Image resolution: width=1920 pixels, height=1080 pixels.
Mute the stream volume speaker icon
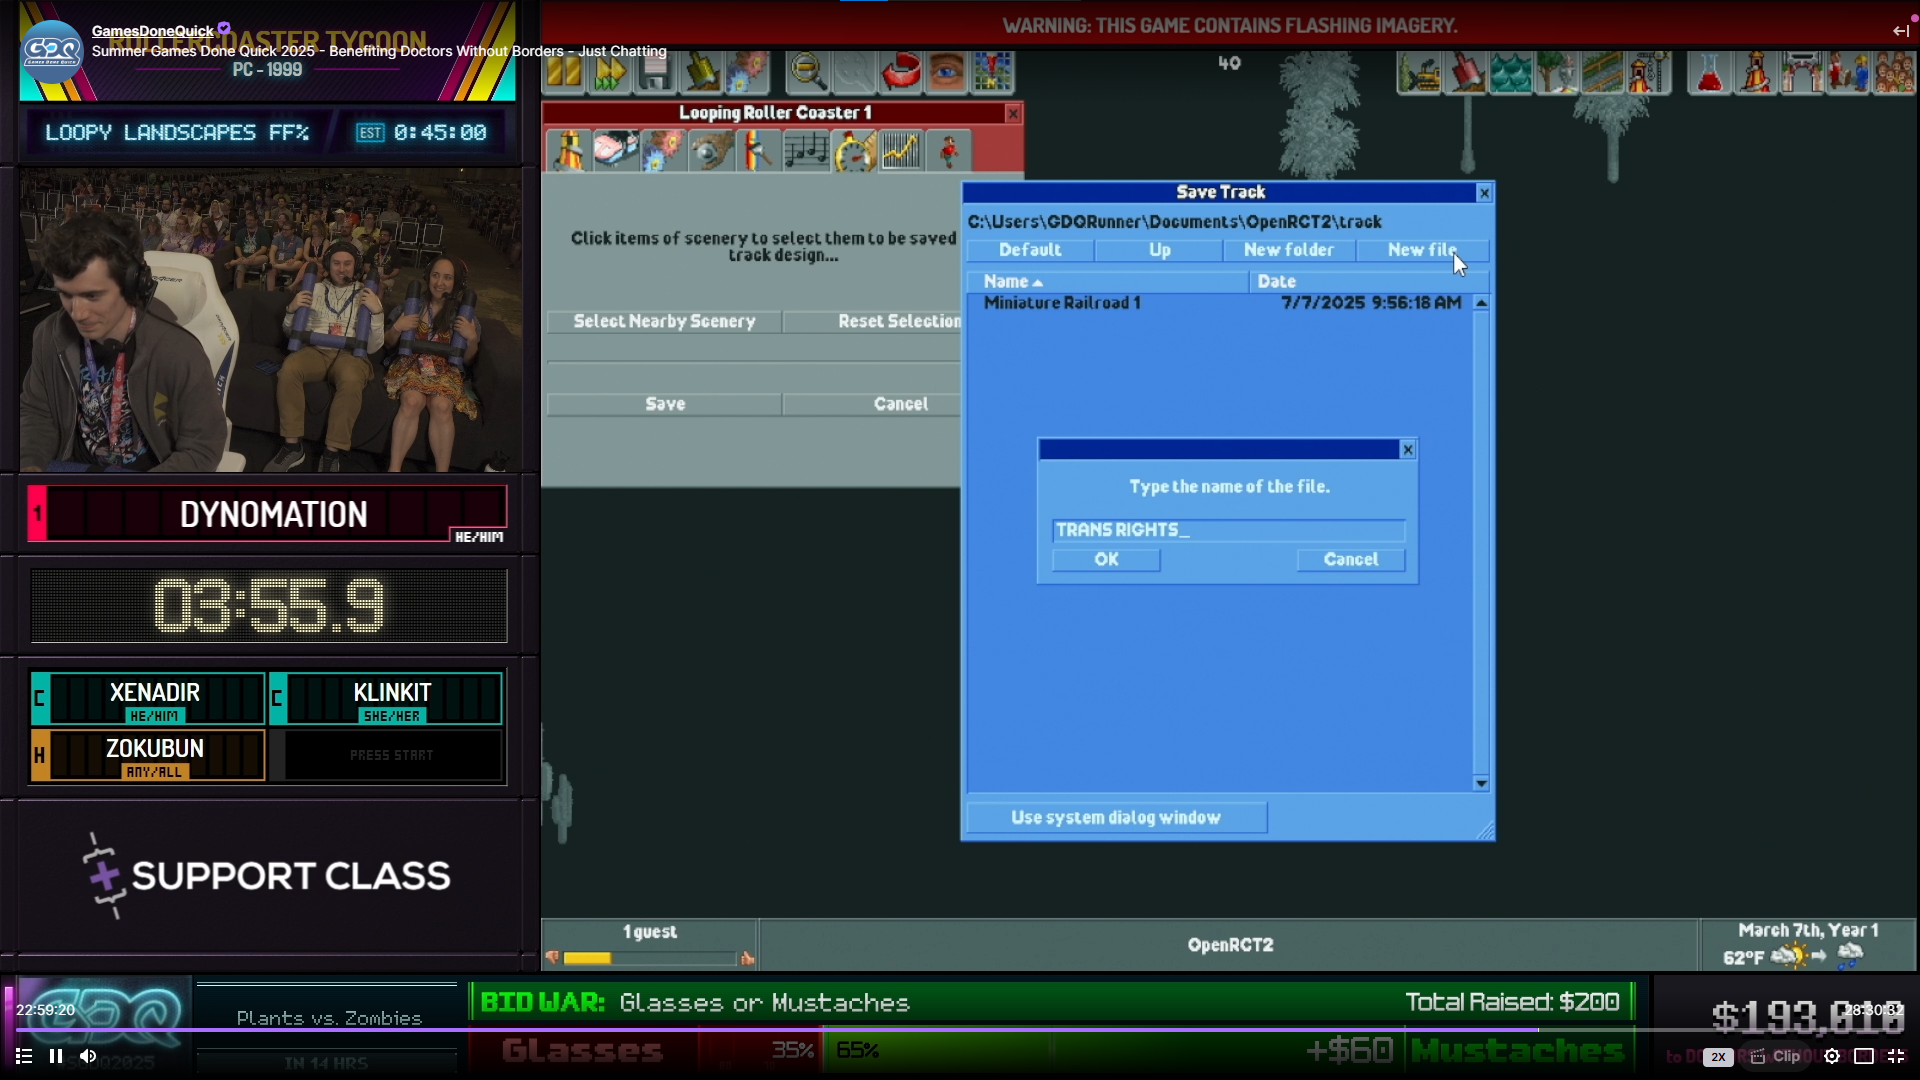coord(88,1056)
